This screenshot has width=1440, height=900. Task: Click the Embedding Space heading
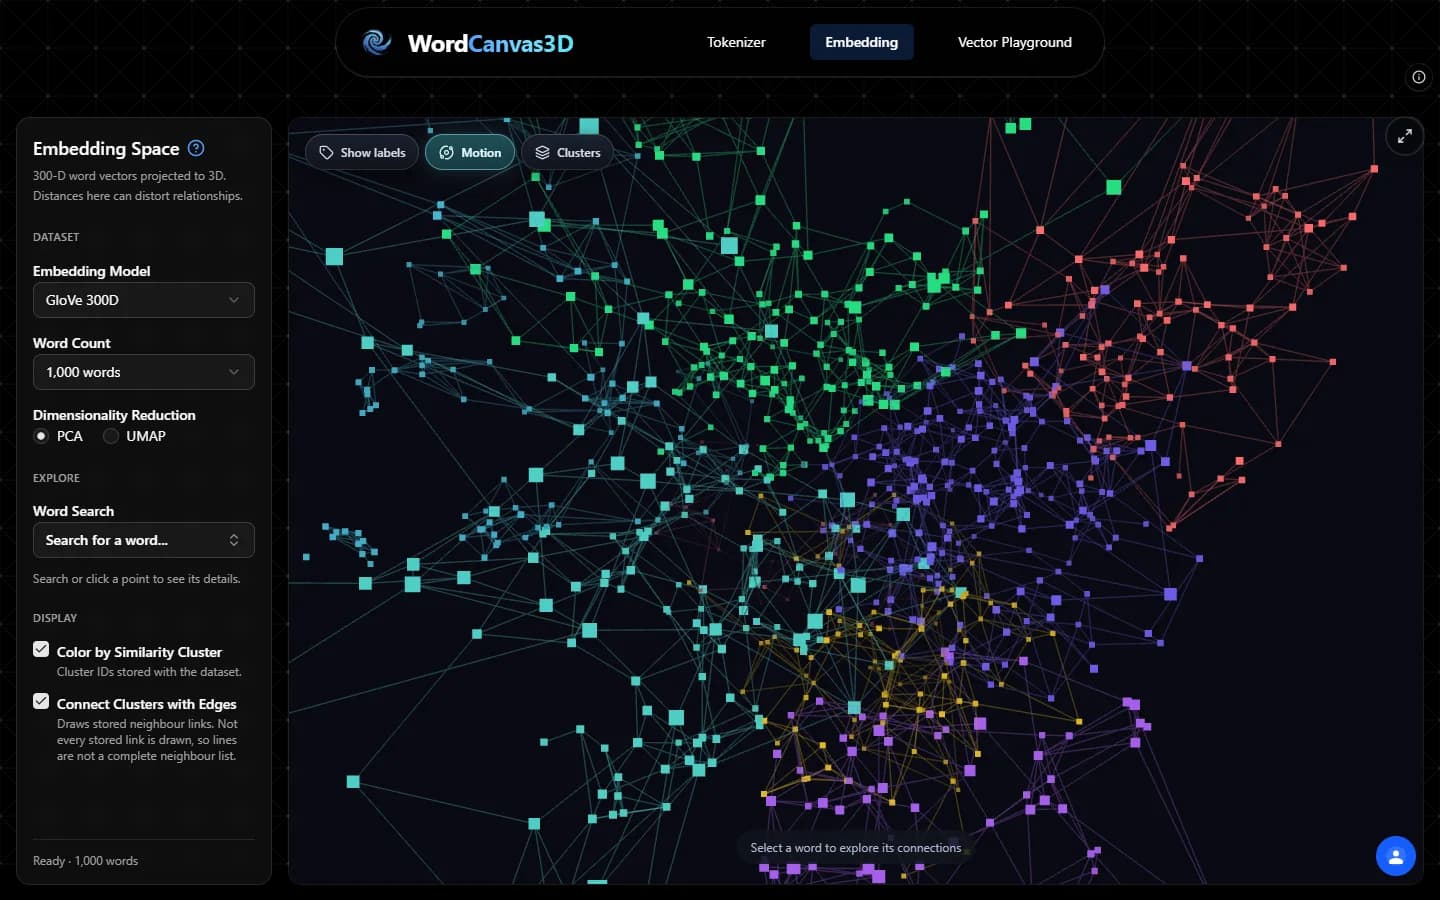tap(106, 149)
